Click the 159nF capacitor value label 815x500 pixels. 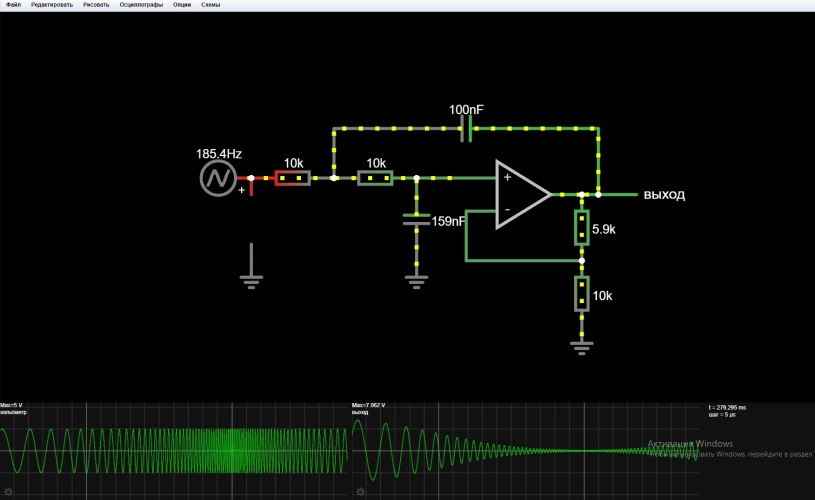(449, 221)
